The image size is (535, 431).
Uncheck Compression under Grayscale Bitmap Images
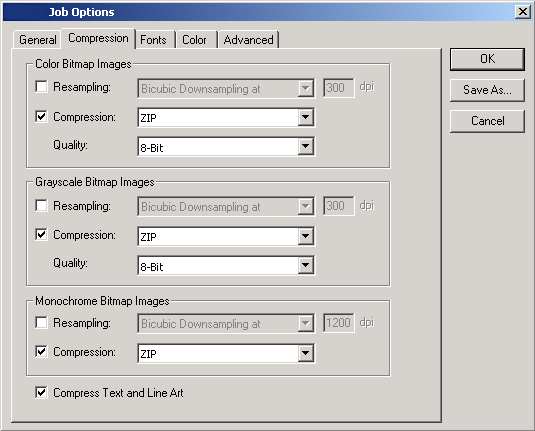42,234
